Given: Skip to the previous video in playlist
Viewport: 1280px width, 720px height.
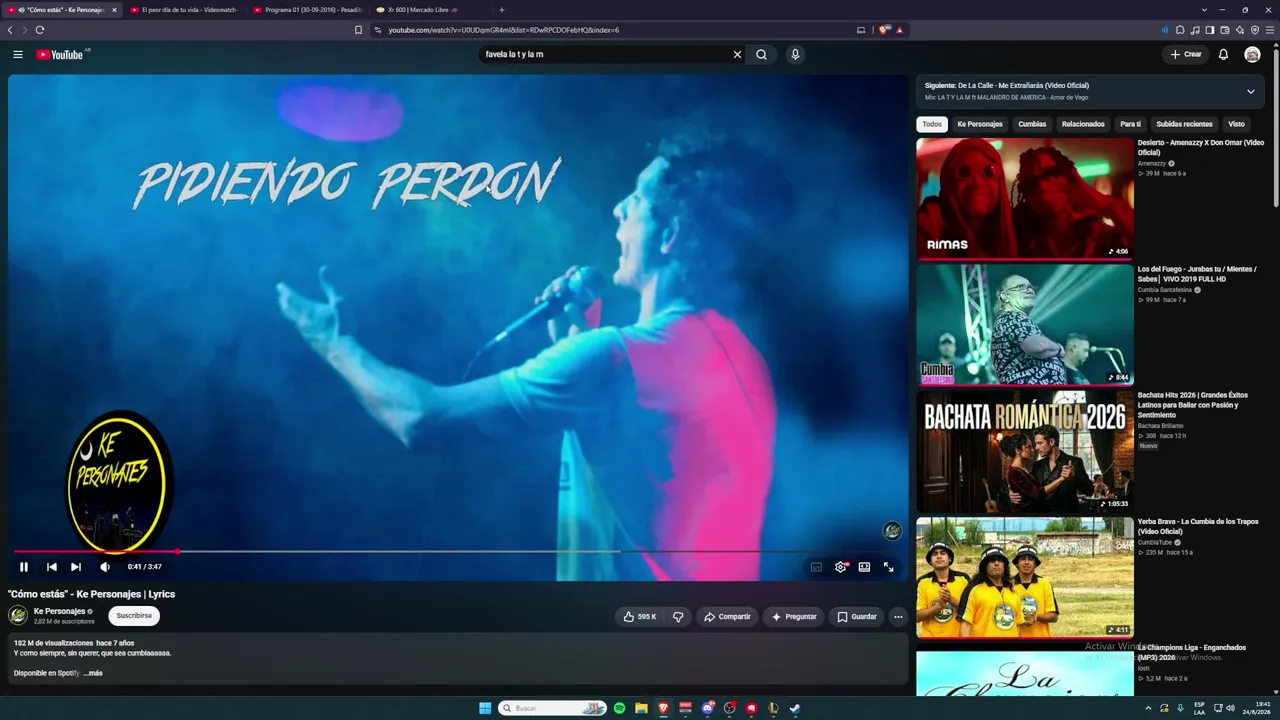Looking at the screenshot, I should [52, 567].
